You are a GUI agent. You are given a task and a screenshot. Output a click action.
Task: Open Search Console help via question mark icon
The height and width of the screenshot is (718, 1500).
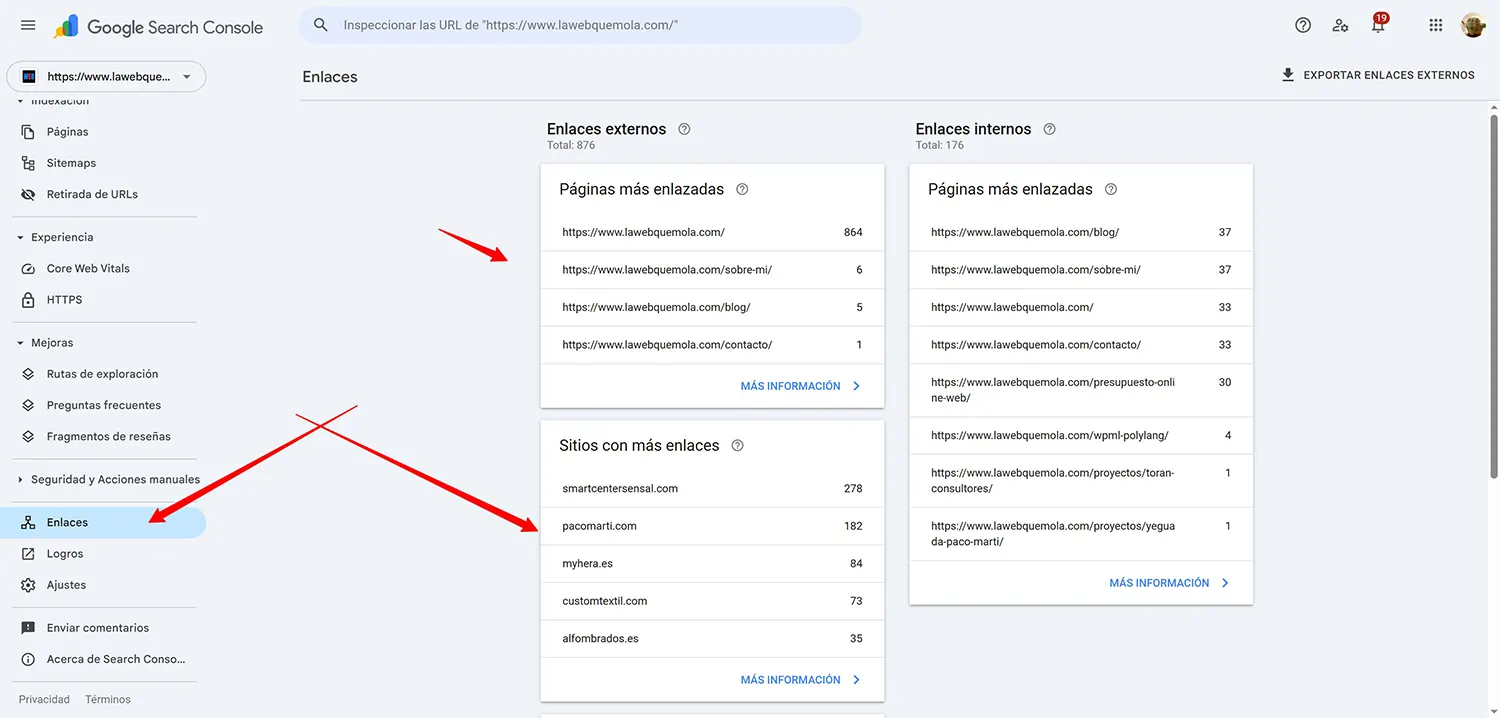[1302, 25]
